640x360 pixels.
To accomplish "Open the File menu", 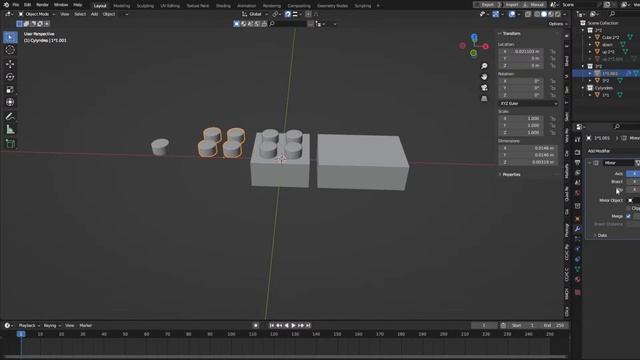I will [x=16, y=5].
